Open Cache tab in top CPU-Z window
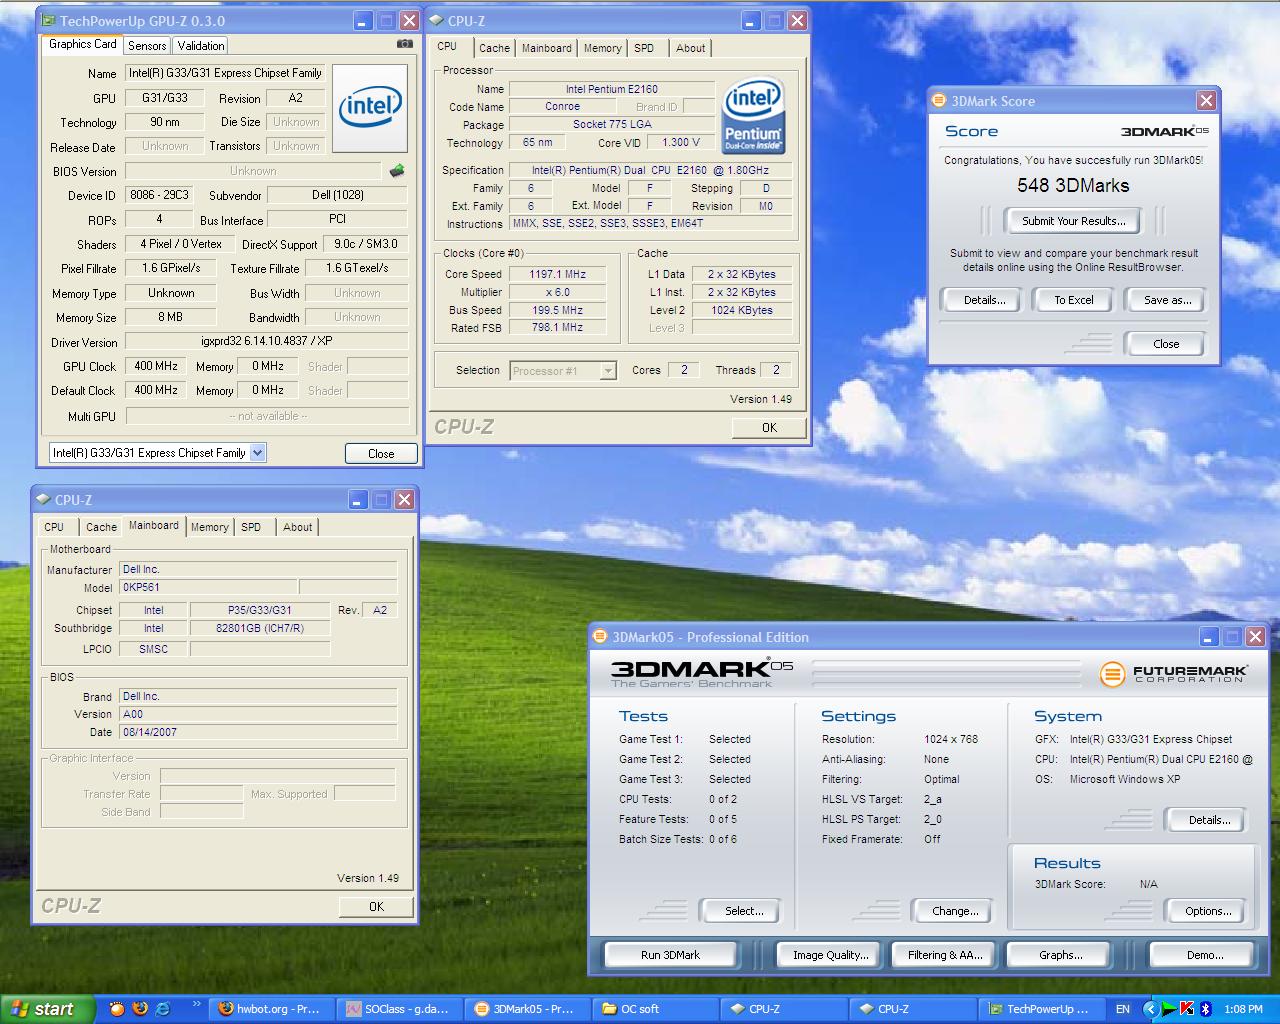The height and width of the screenshot is (1024, 1280). coord(494,48)
